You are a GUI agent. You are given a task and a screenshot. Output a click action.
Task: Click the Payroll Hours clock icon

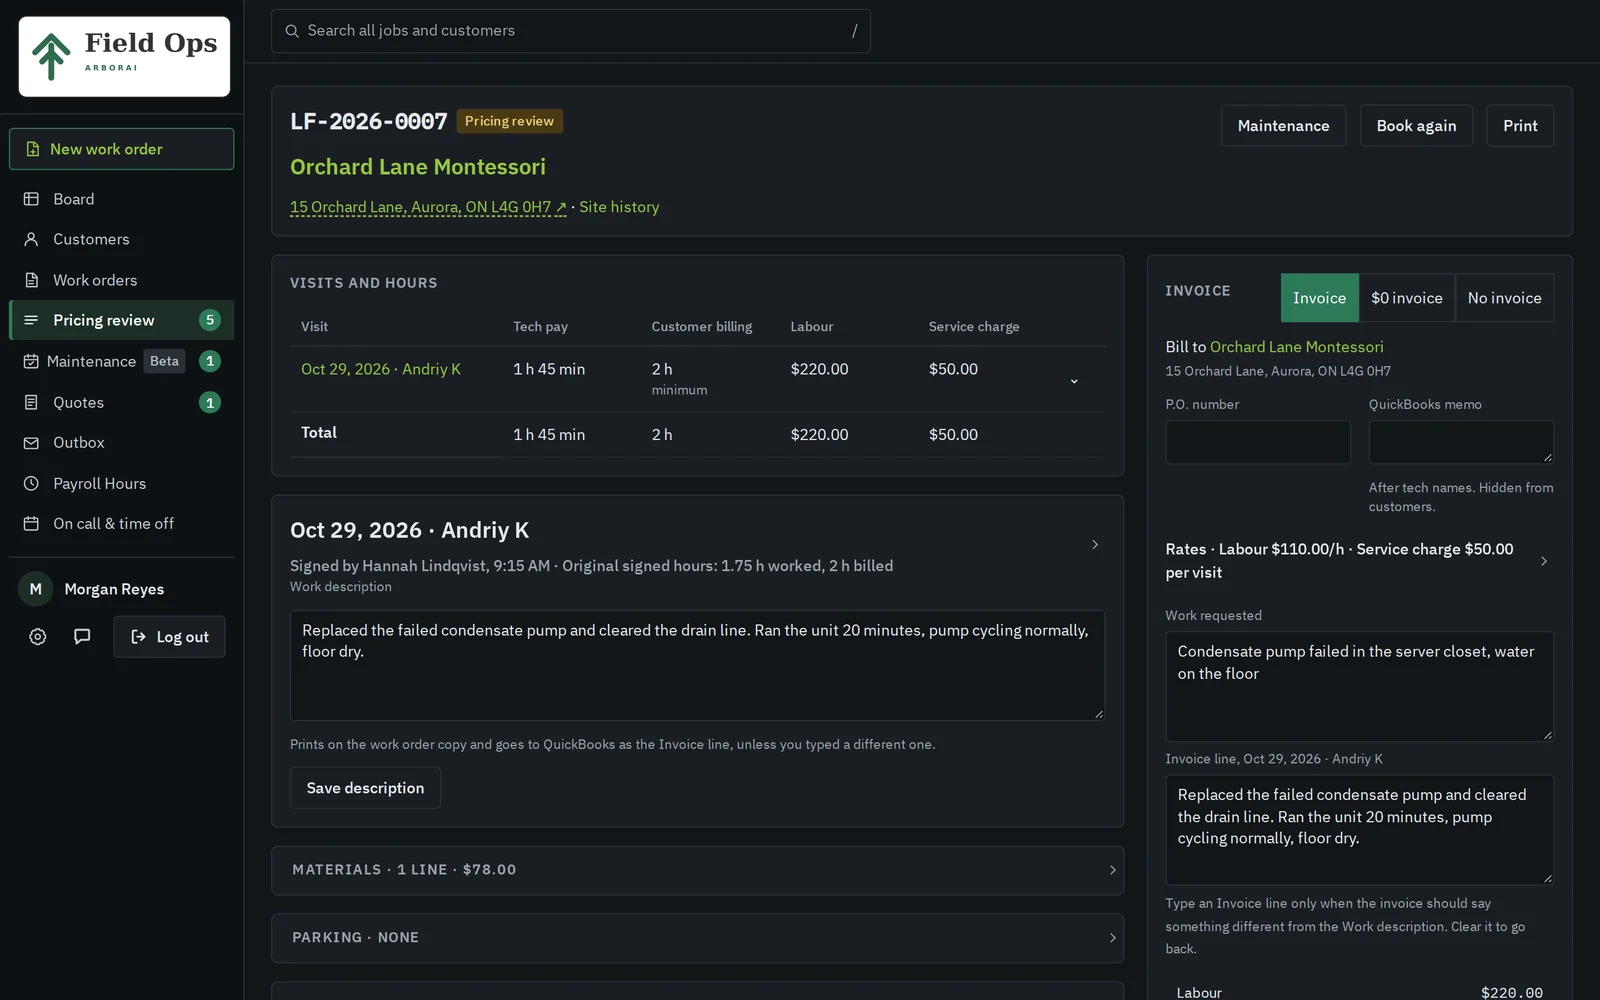31,484
